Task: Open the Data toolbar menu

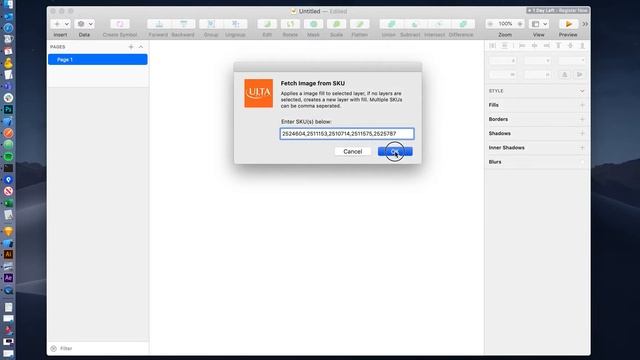Action: click(85, 24)
